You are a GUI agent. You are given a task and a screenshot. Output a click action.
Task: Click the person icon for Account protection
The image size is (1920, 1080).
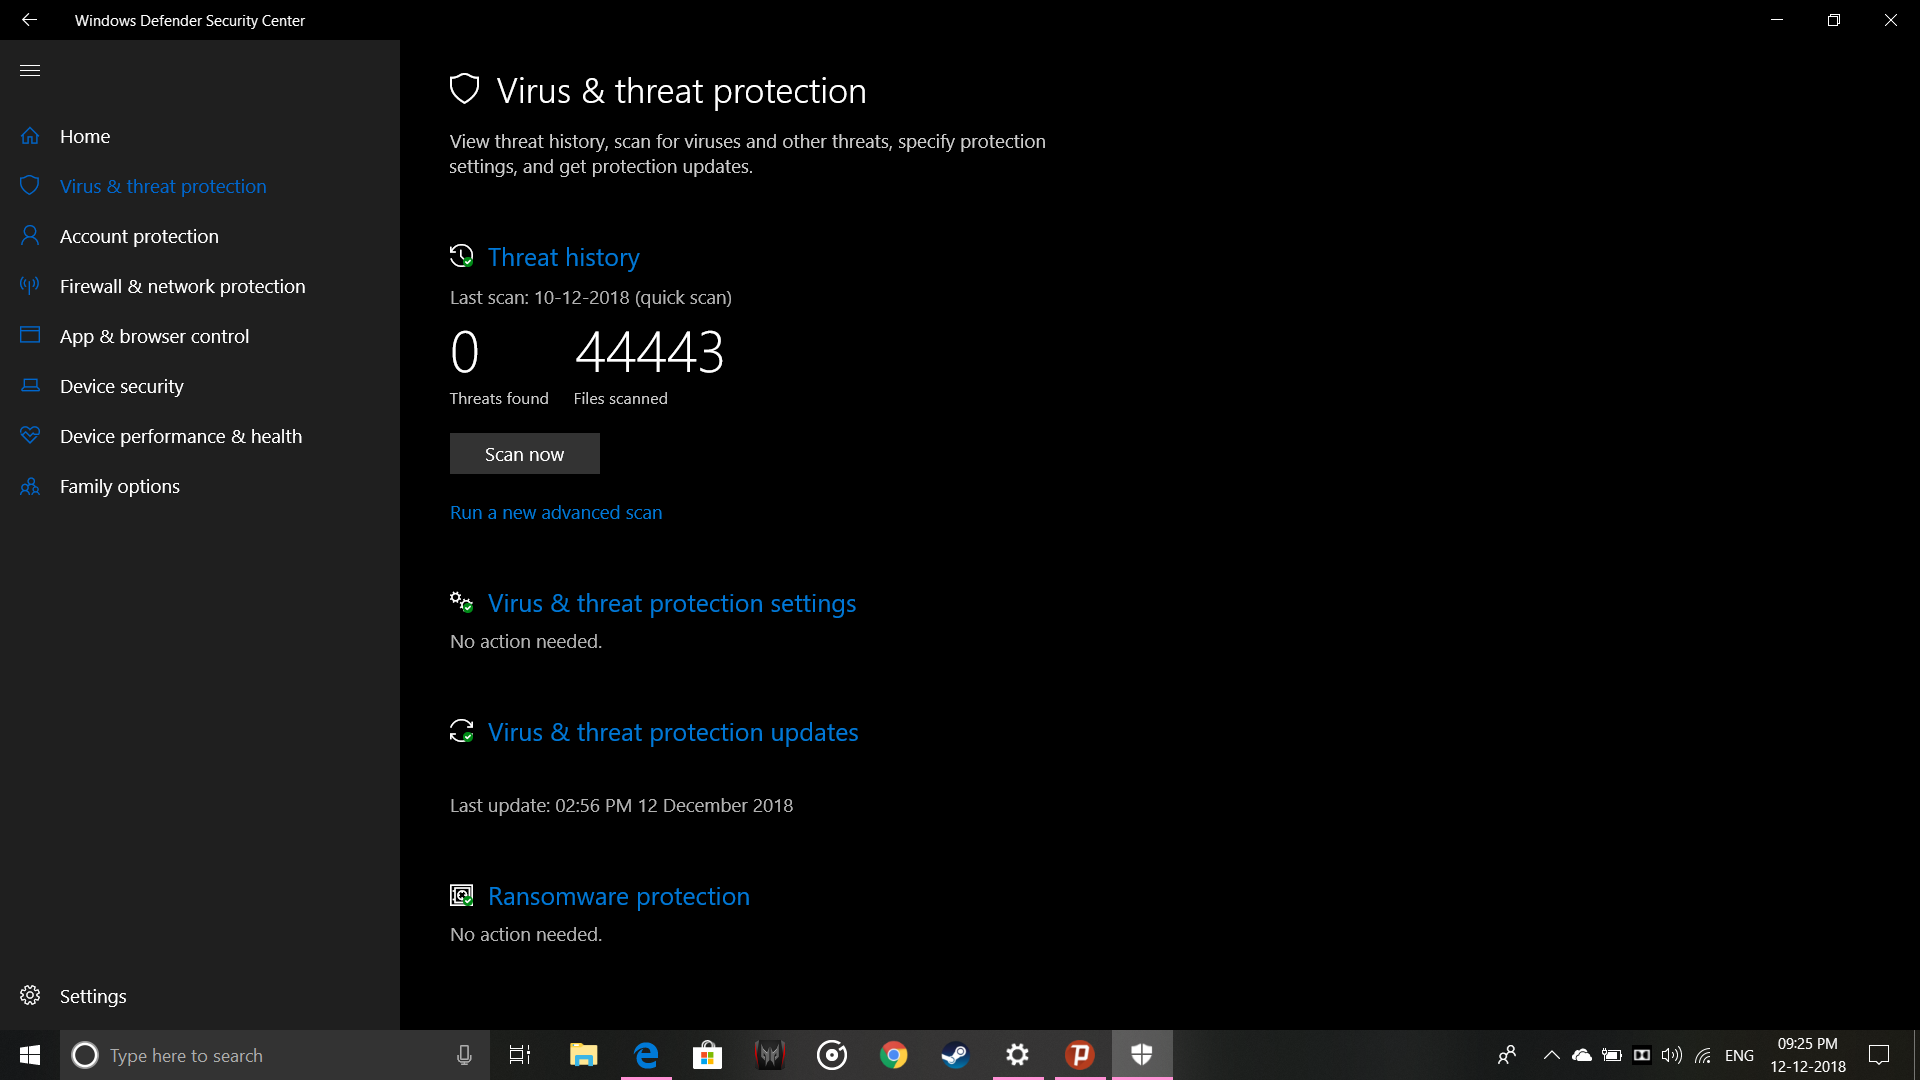30,236
